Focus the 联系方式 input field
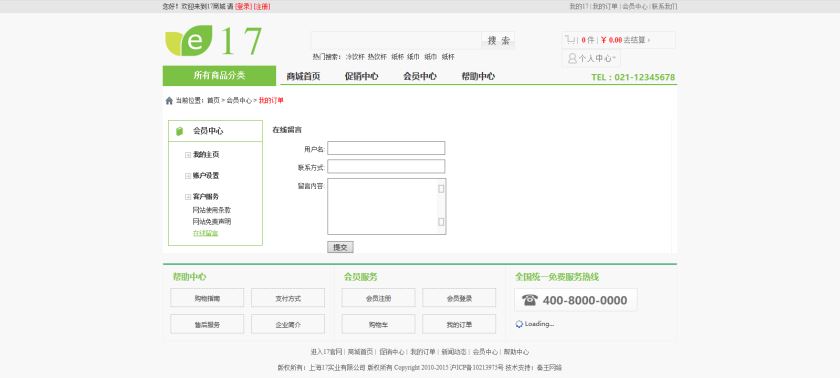 [x=386, y=167]
